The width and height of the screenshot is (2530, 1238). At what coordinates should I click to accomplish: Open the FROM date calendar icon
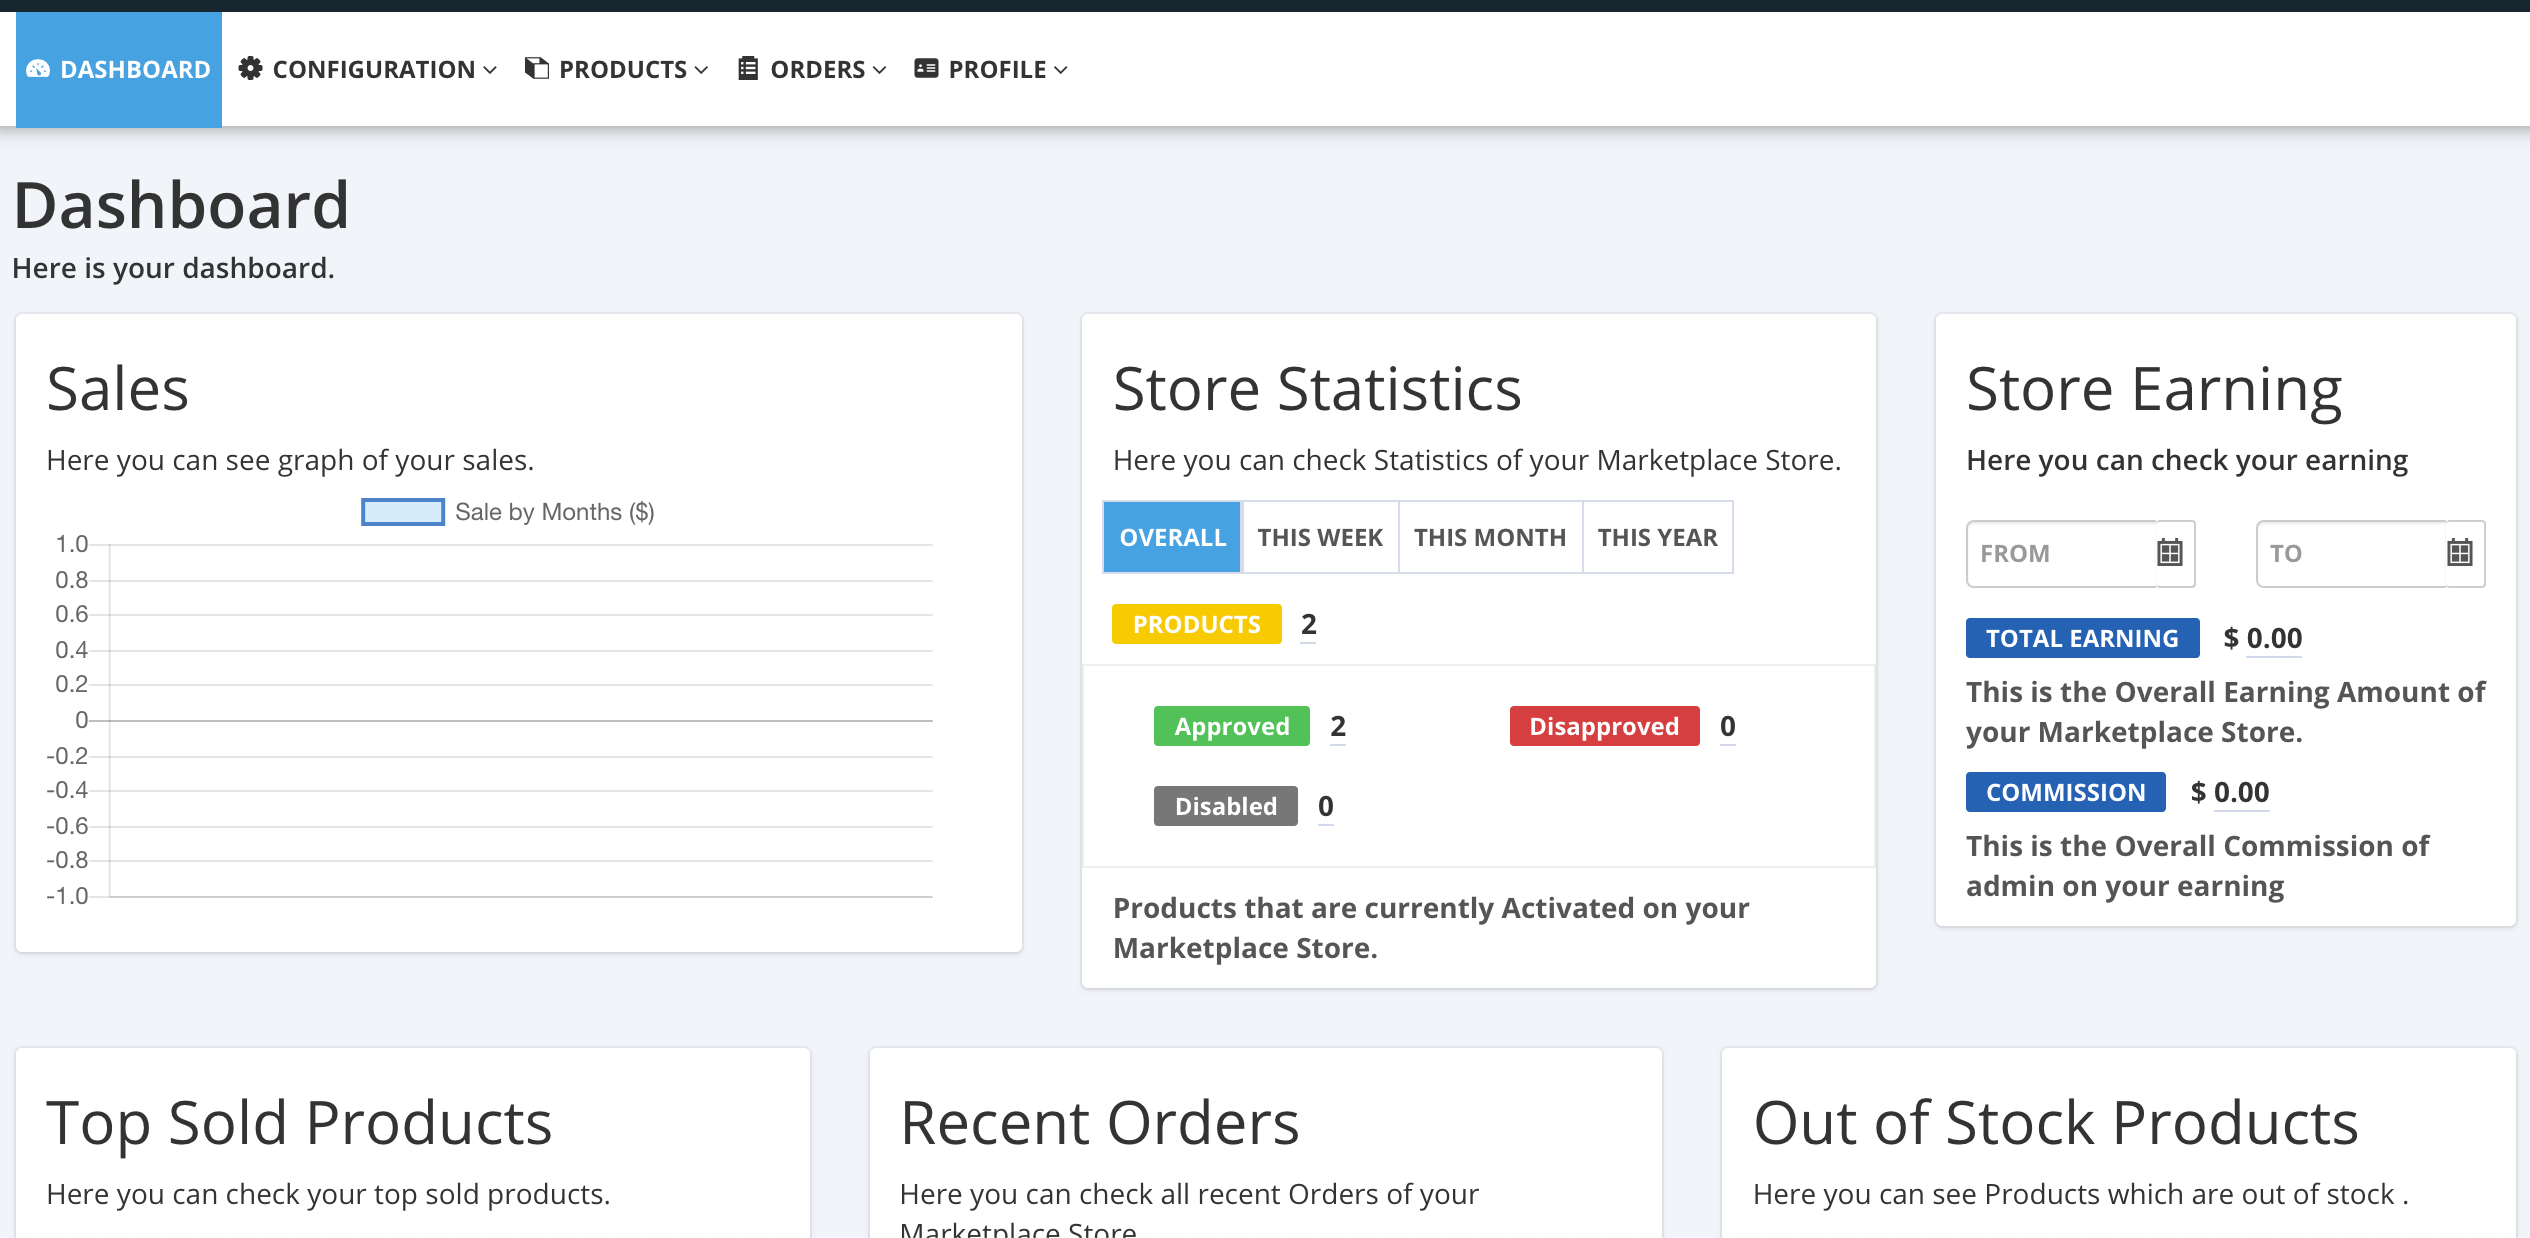tap(2169, 552)
